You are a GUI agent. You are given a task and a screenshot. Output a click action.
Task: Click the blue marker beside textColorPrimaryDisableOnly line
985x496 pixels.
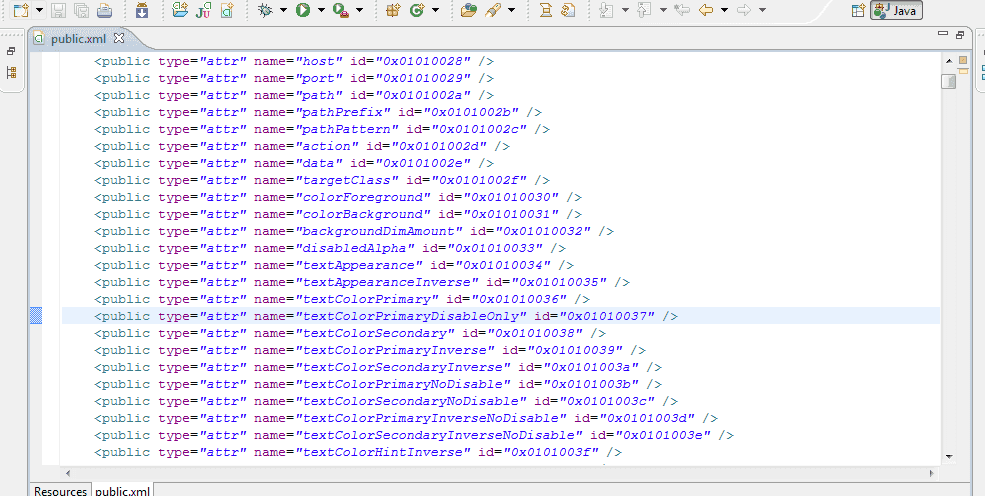pos(36,316)
